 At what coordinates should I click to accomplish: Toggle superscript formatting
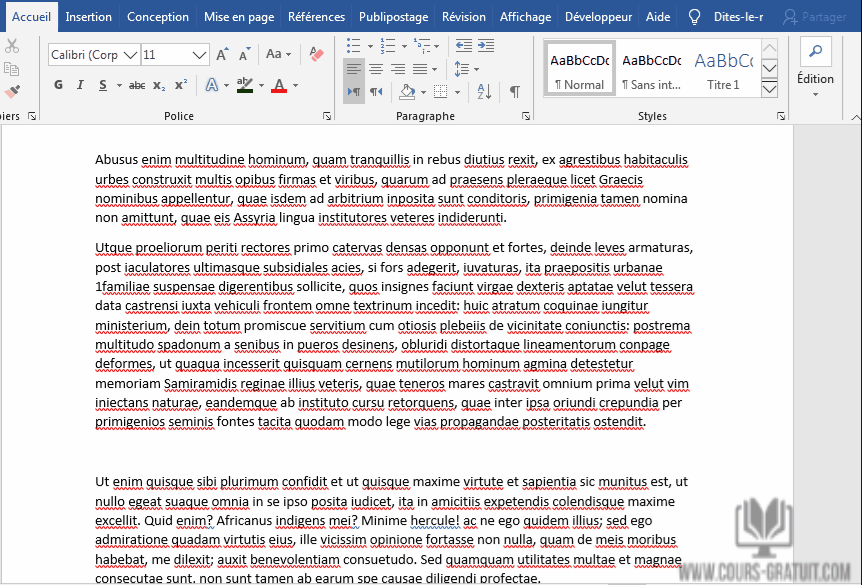pyautogui.click(x=181, y=85)
